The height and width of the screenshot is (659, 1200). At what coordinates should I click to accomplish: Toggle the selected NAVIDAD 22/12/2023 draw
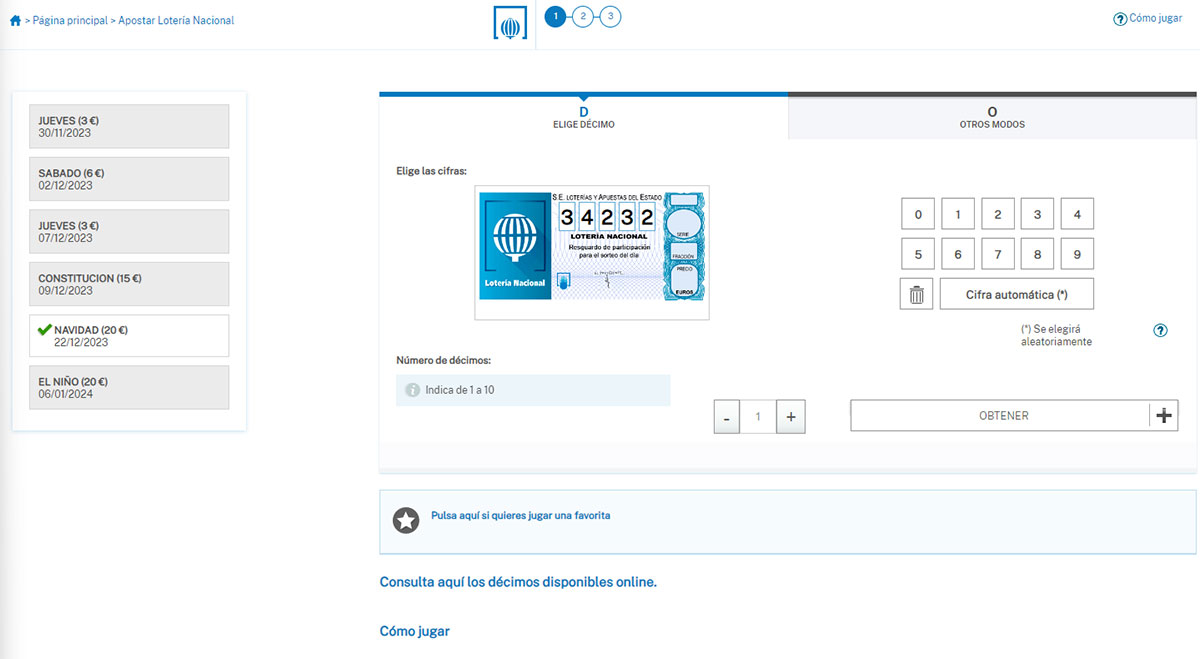(128, 335)
